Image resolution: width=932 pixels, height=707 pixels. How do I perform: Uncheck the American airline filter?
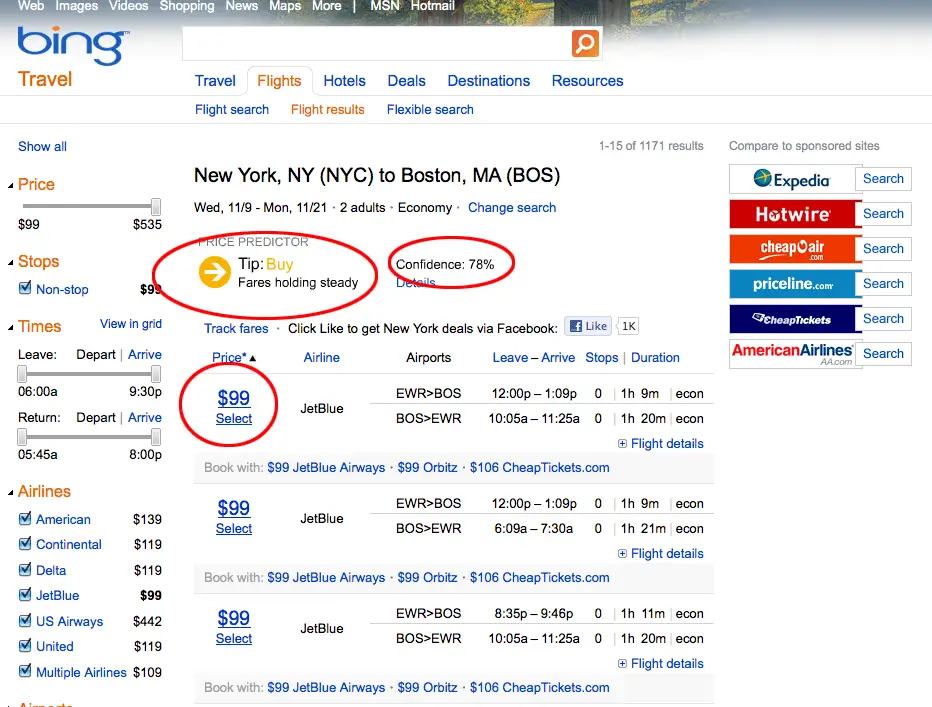point(25,518)
